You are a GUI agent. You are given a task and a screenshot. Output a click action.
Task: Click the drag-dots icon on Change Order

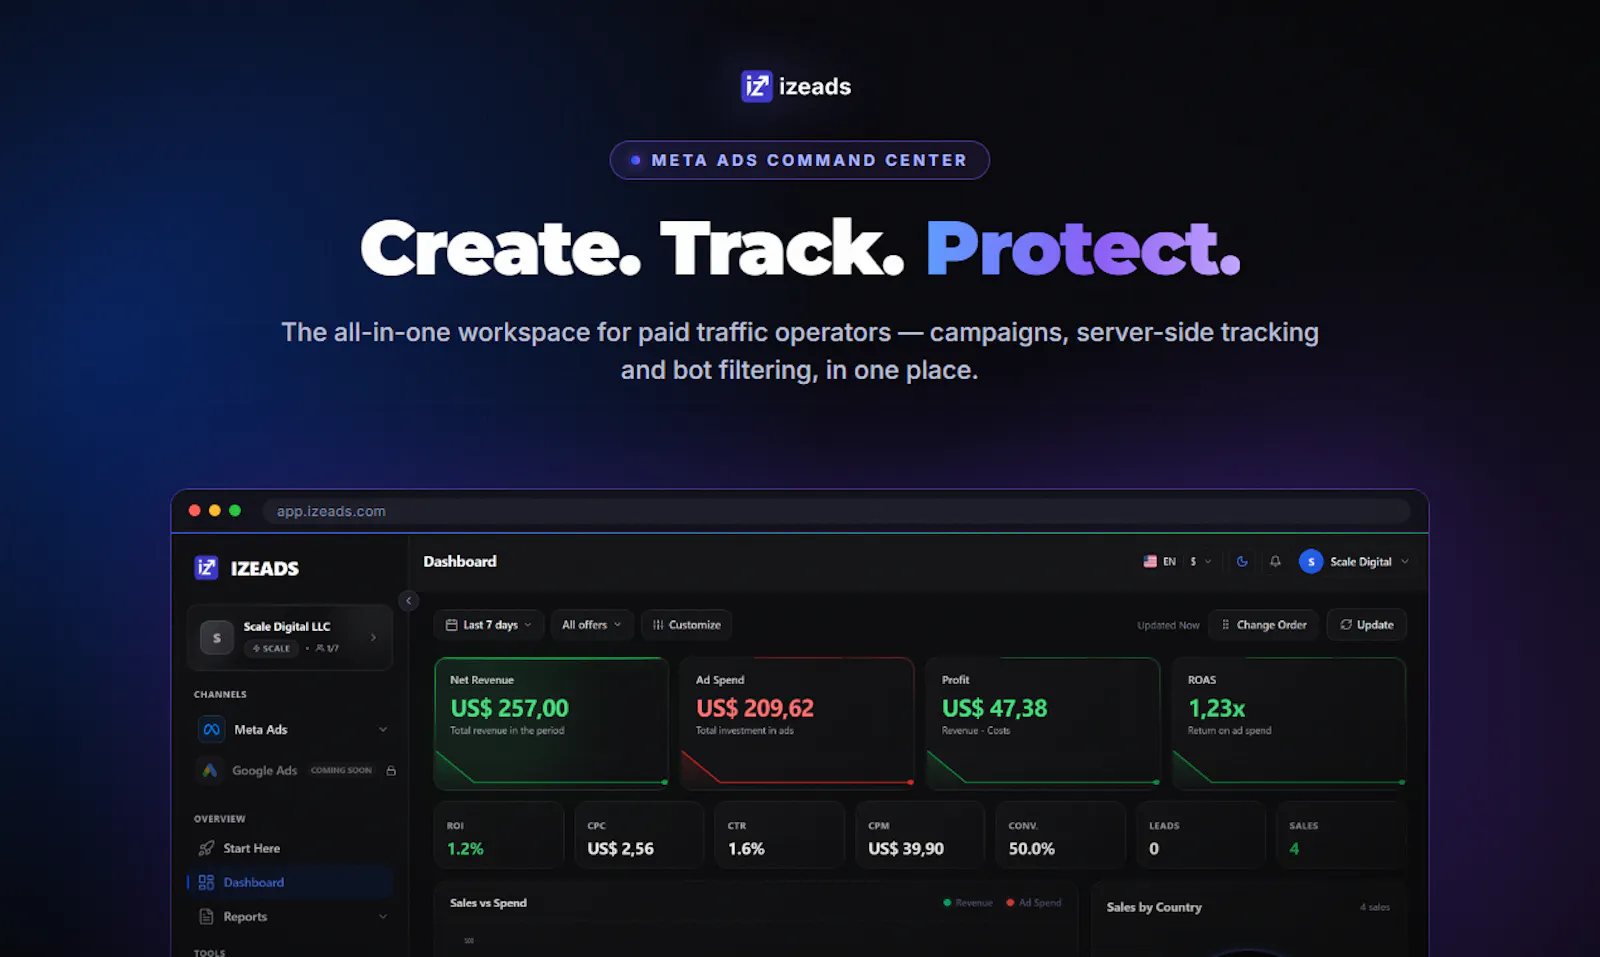point(1226,625)
